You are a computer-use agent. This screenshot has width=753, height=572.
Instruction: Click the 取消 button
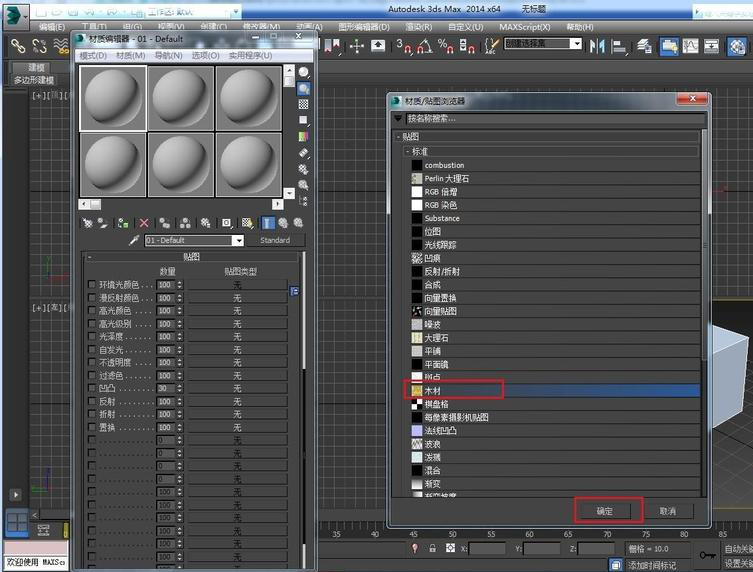point(667,511)
